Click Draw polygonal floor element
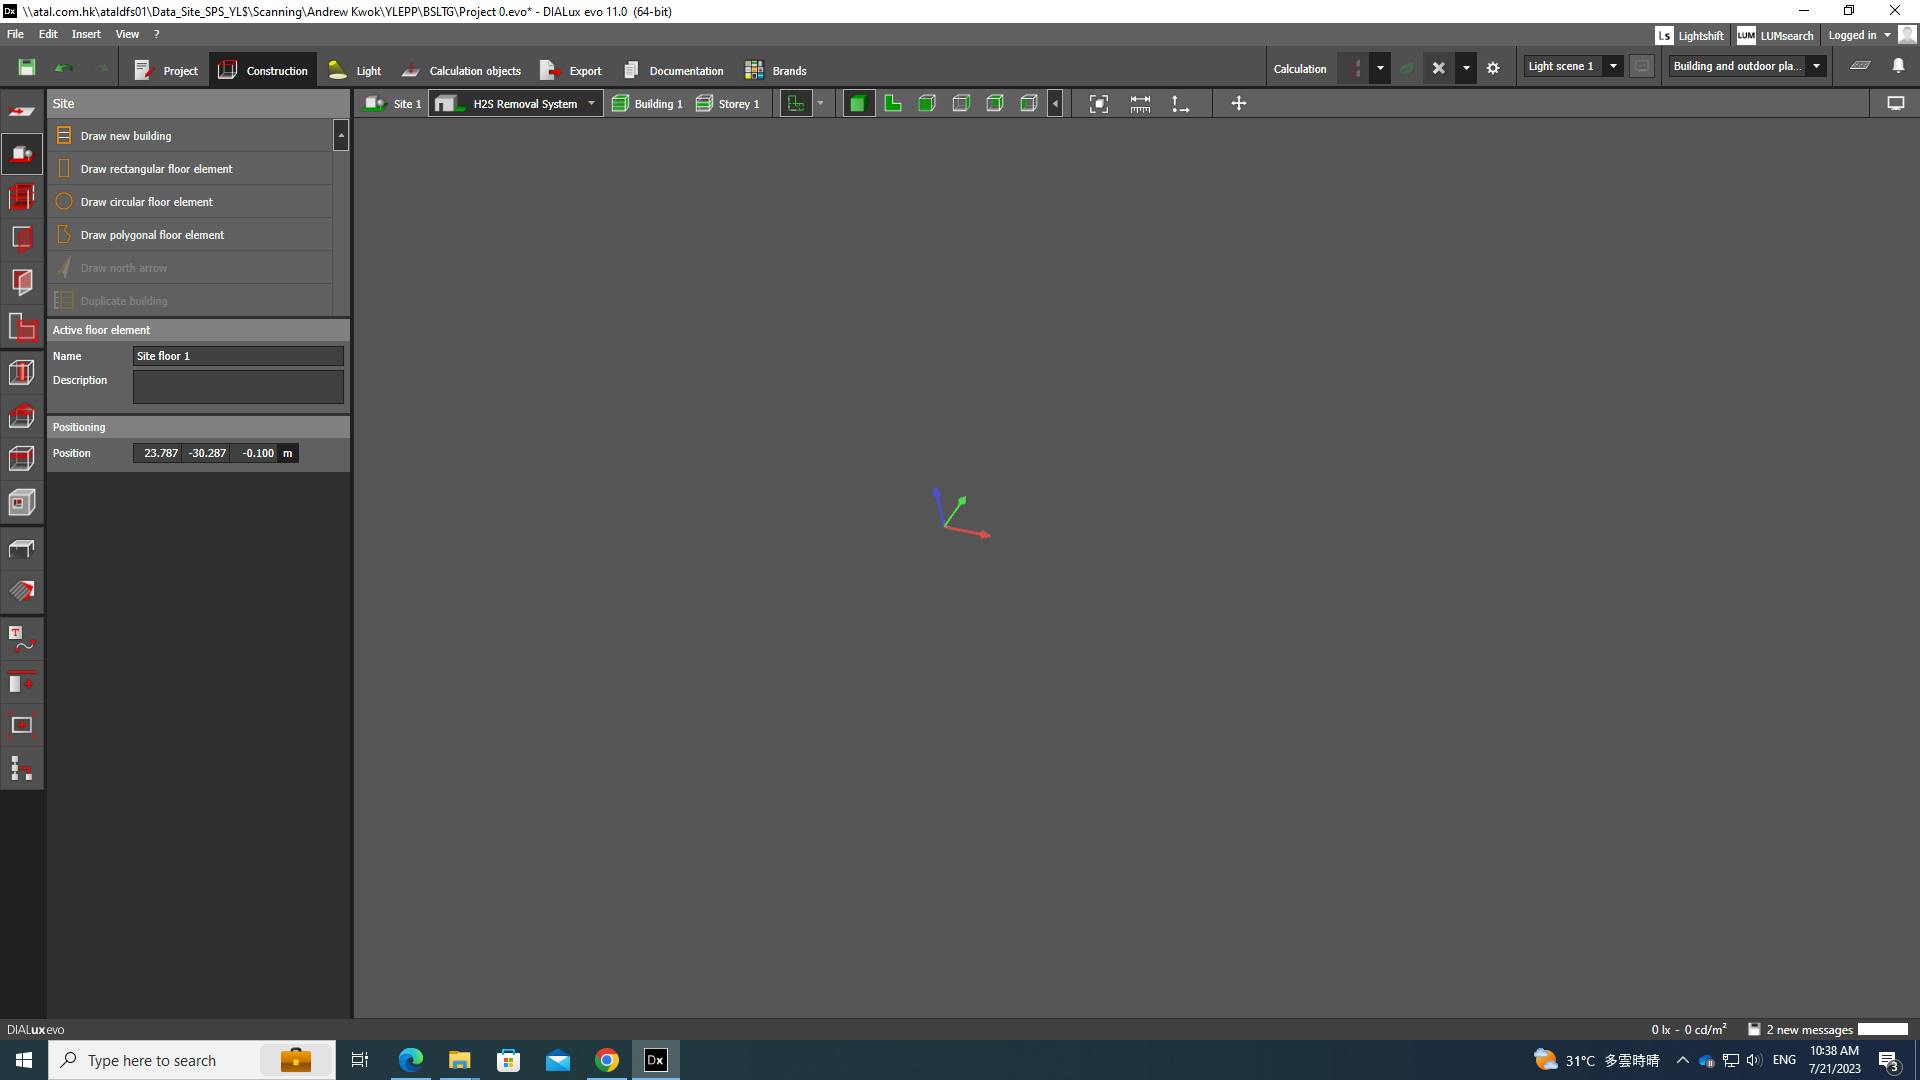The width and height of the screenshot is (1920, 1080). point(152,235)
